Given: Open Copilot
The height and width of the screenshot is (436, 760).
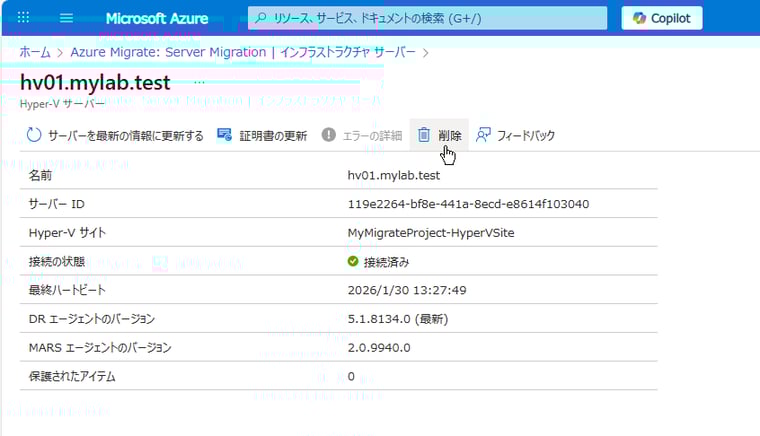Looking at the screenshot, I should click(662, 18).
